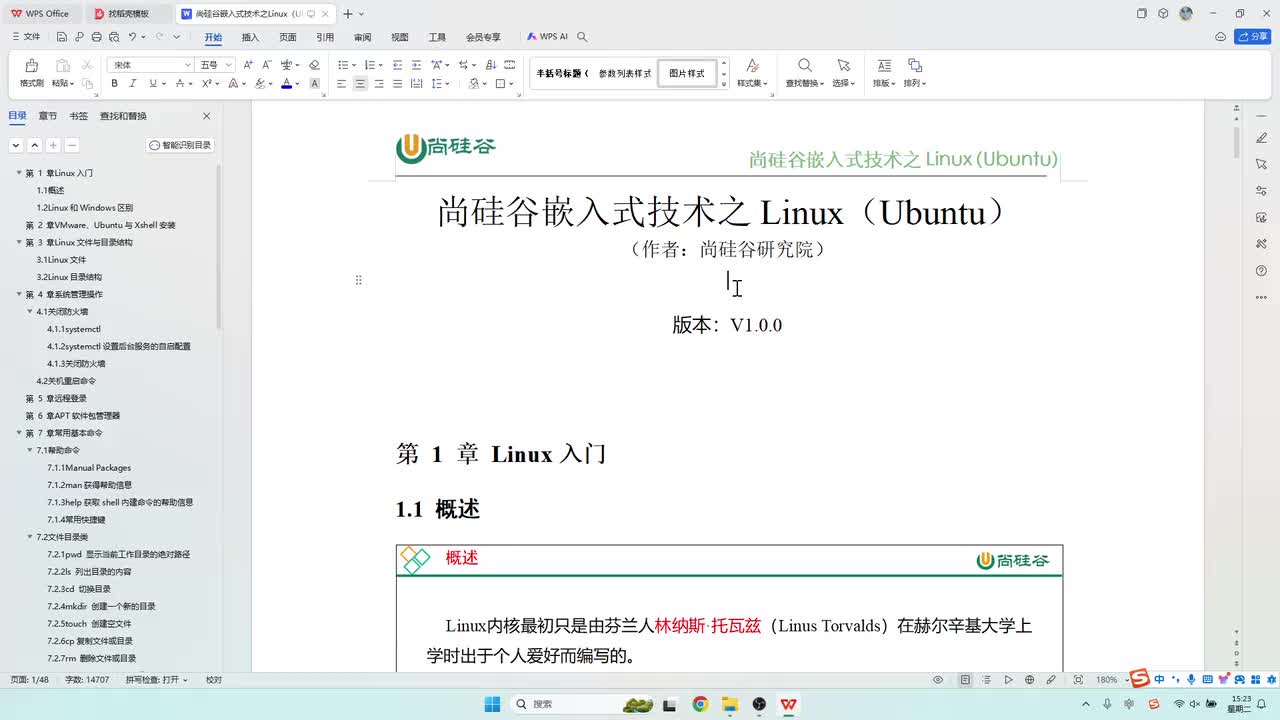
Task: Click the Select (选择) arrow tool
Action: (844, 72)
